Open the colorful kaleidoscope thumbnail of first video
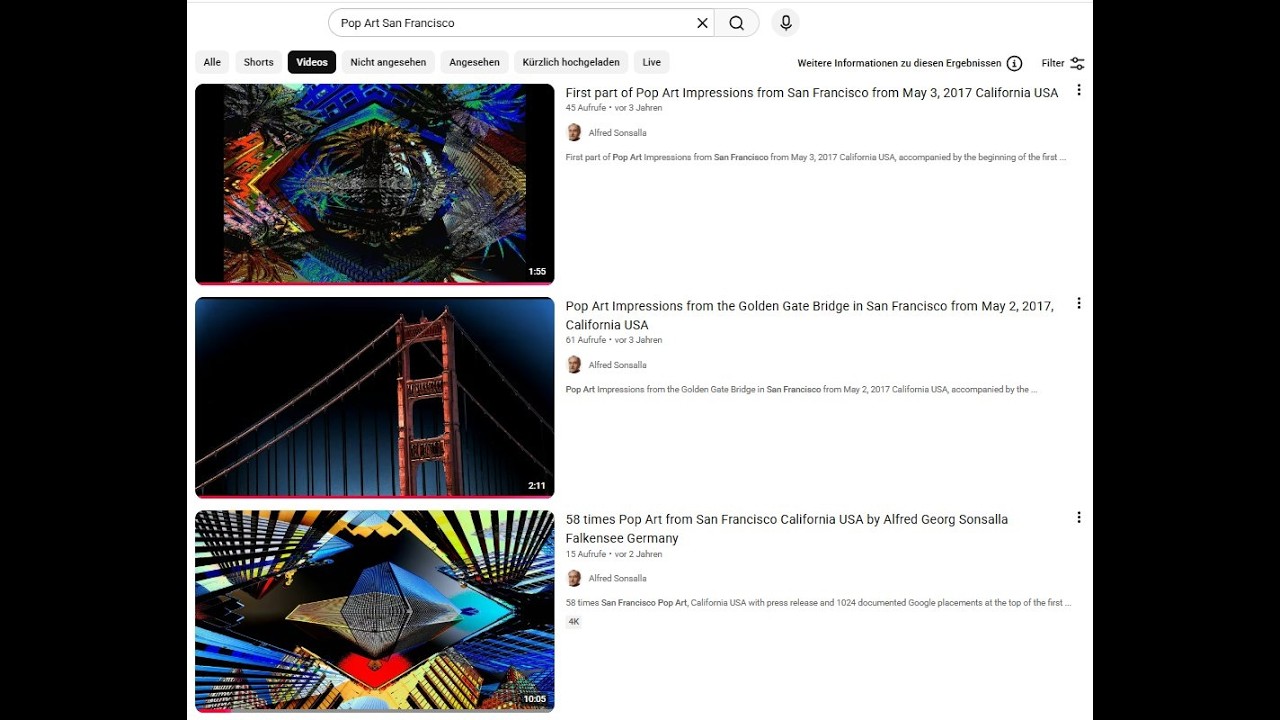The height and width of the screenshot is (720, 1280). point(374,183)
